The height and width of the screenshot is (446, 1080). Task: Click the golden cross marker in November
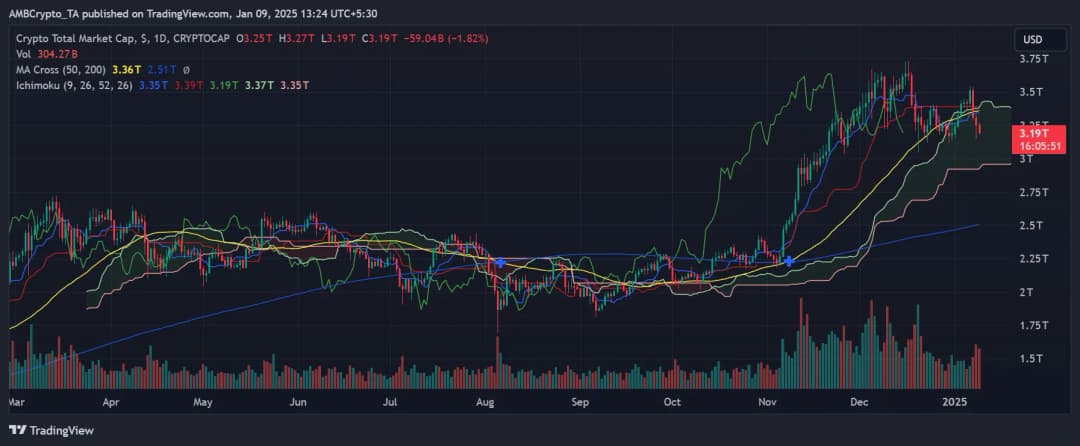(x=789, y=261)
